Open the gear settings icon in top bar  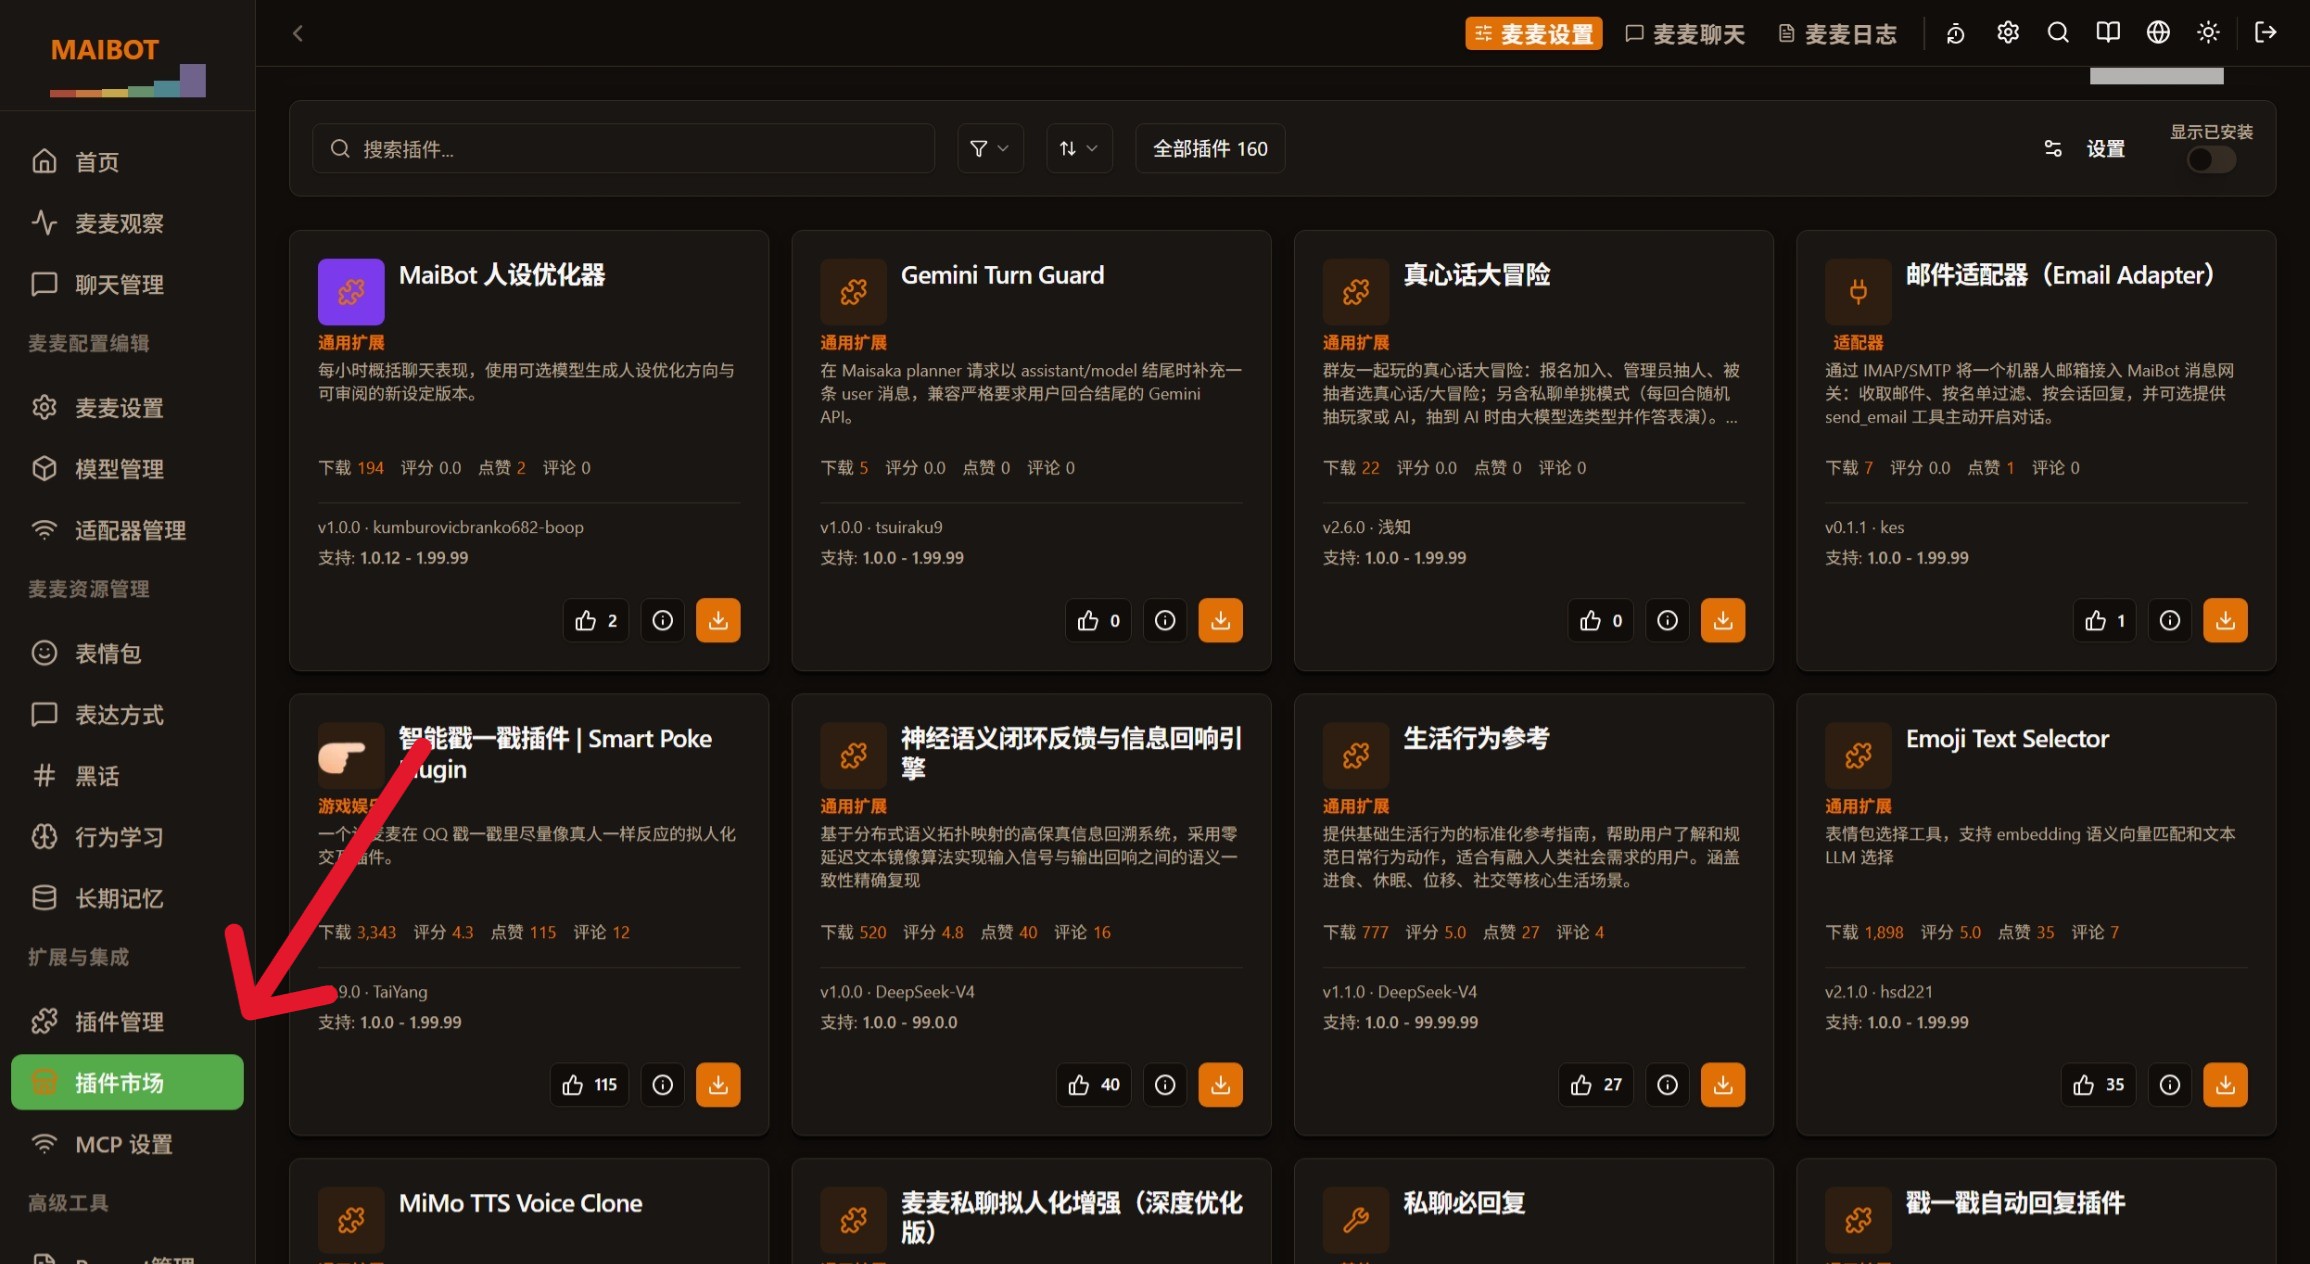(x=2007, y=33)
